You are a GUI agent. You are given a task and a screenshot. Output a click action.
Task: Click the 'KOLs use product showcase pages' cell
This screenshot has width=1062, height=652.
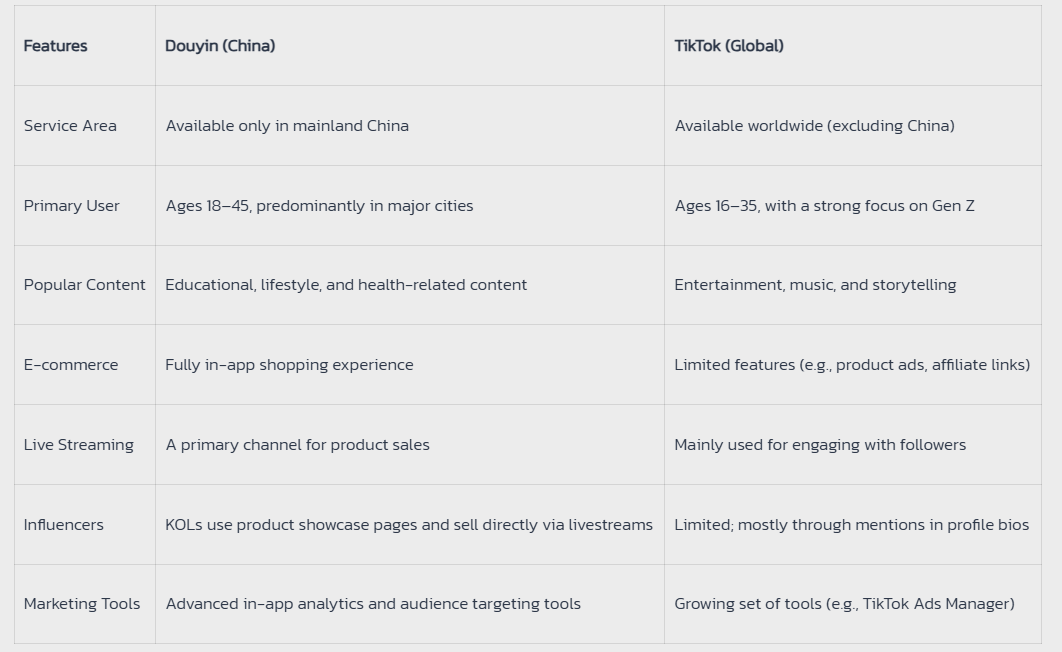(x=409, y=525)
